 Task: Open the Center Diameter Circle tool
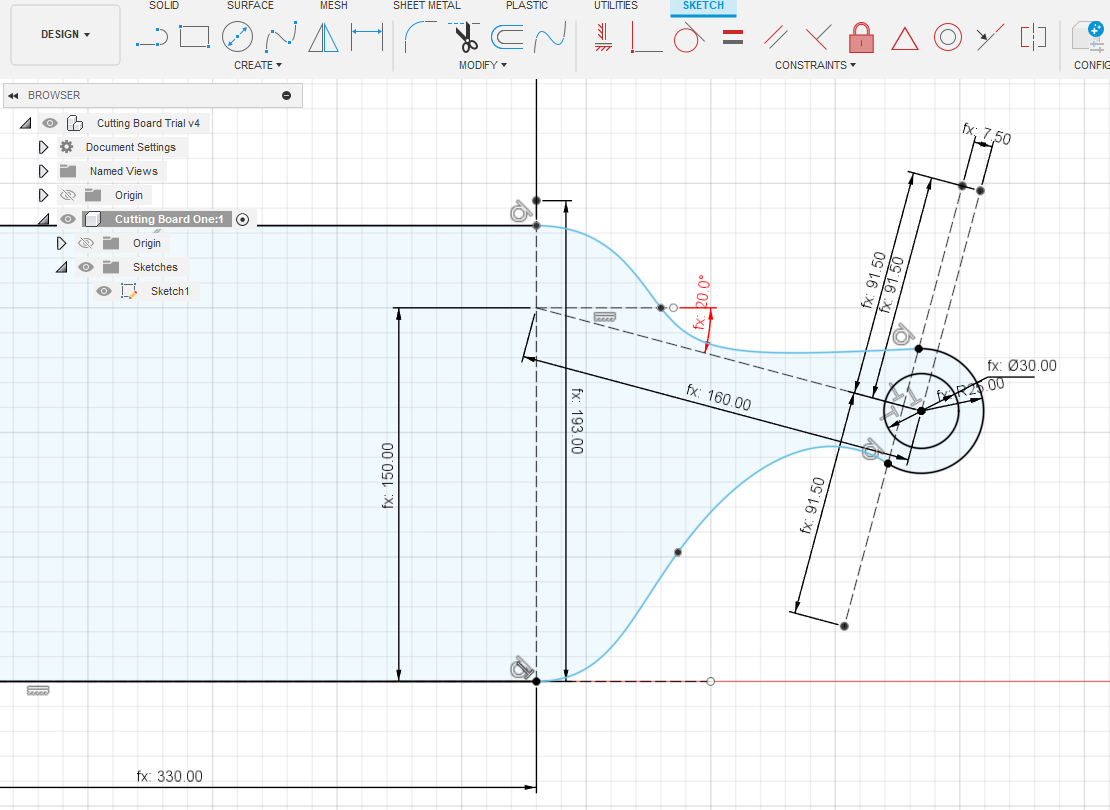pos(238,38)
